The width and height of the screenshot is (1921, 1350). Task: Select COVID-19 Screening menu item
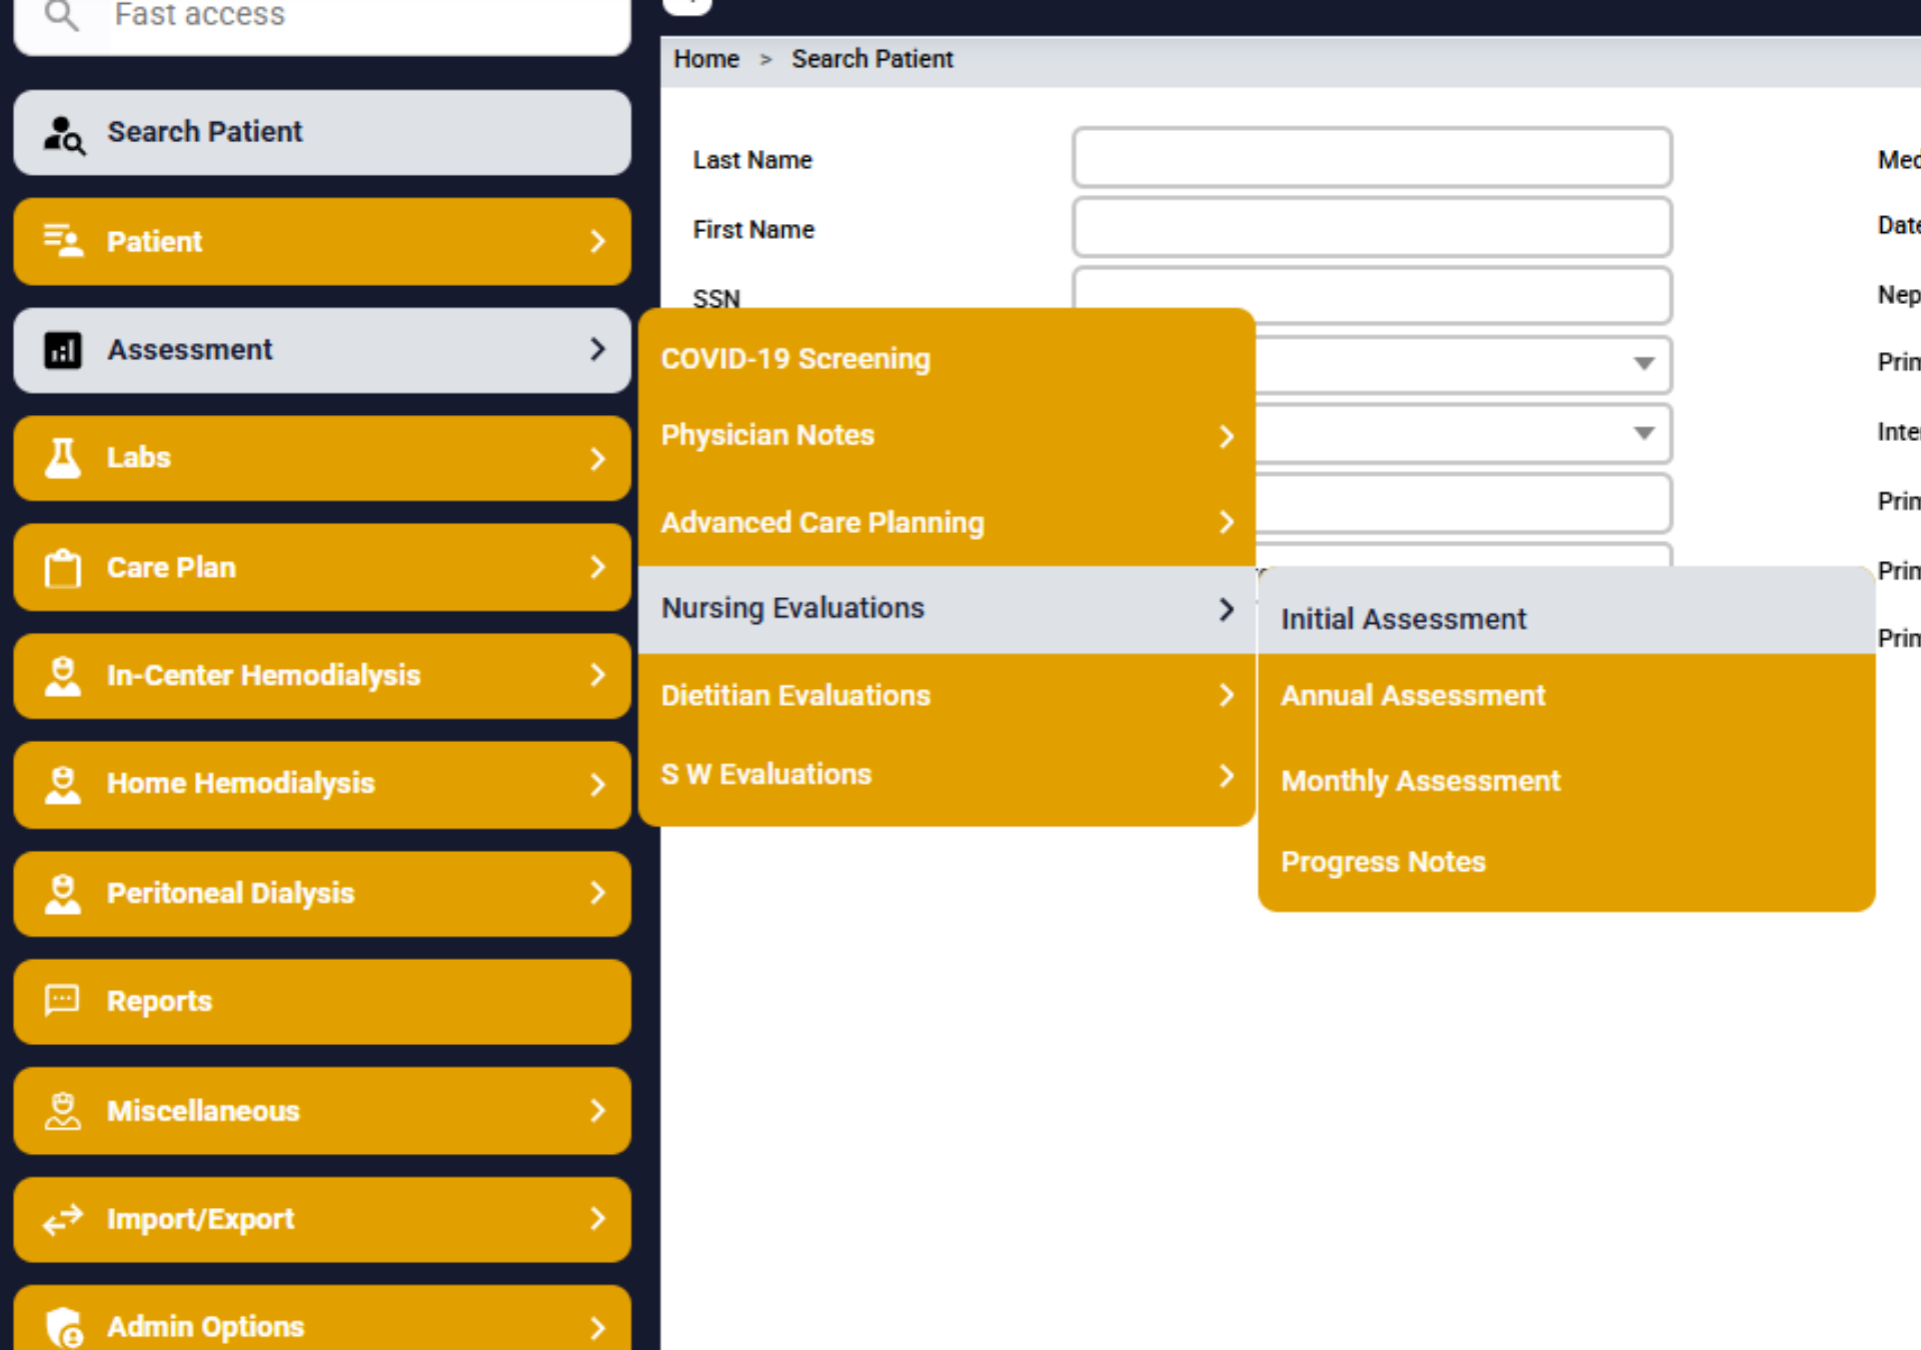tap(946, 359)
